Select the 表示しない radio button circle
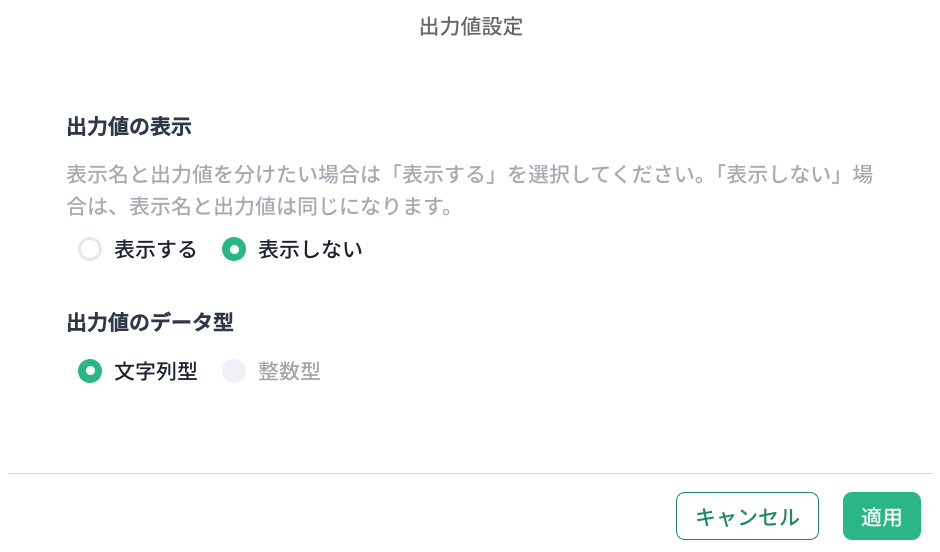This screenshot has width=940, height=552. 234,249
